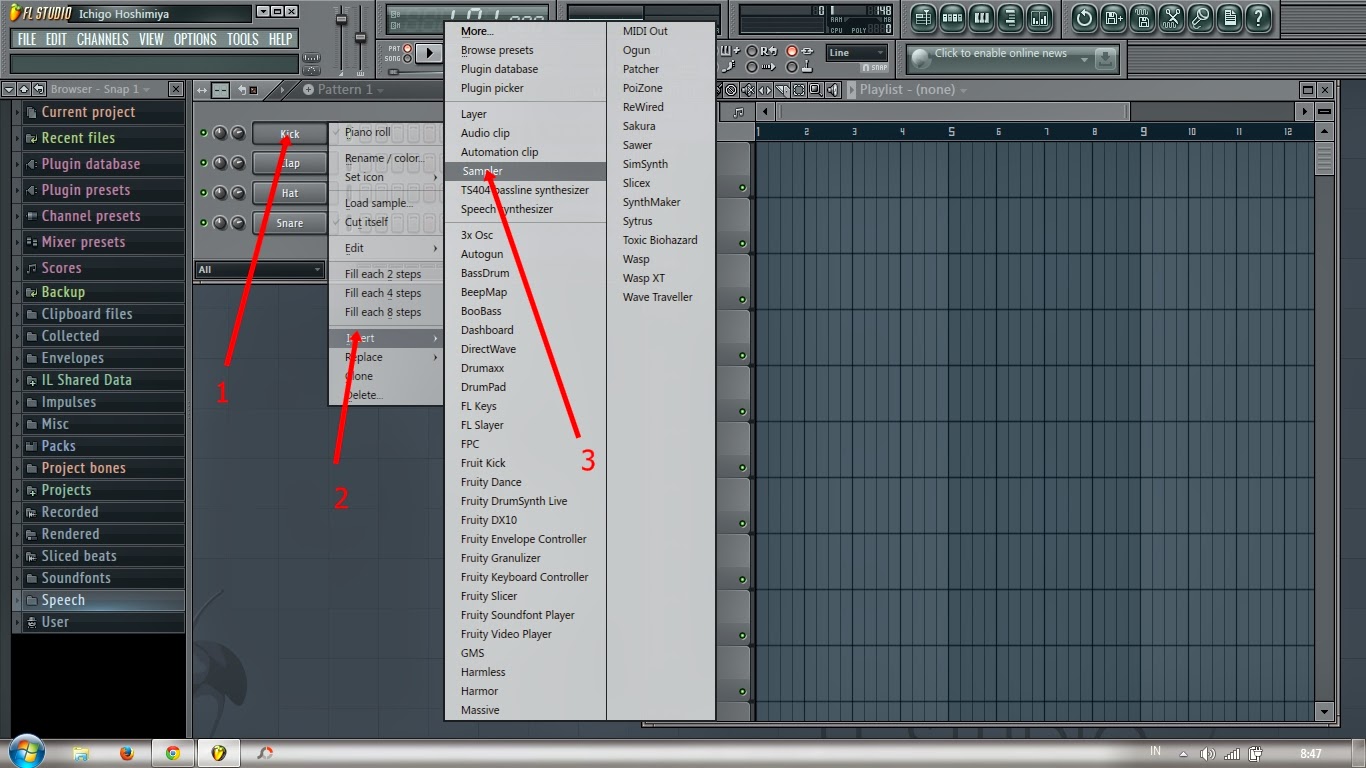Adjust the main pitch slider
This screenshot has width=1366, height=768.
[360, 37]
